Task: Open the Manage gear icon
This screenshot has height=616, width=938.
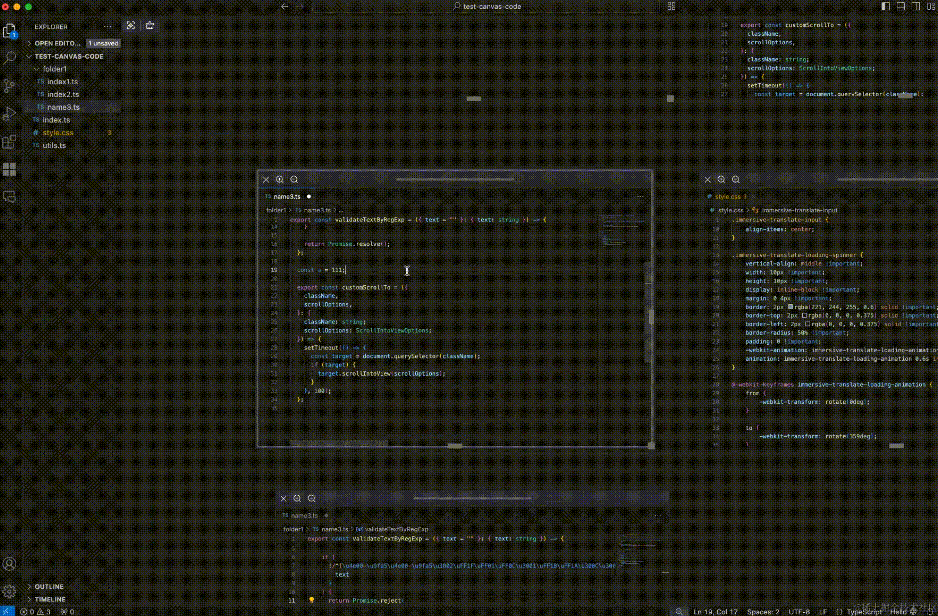Action: pos(10,591)
